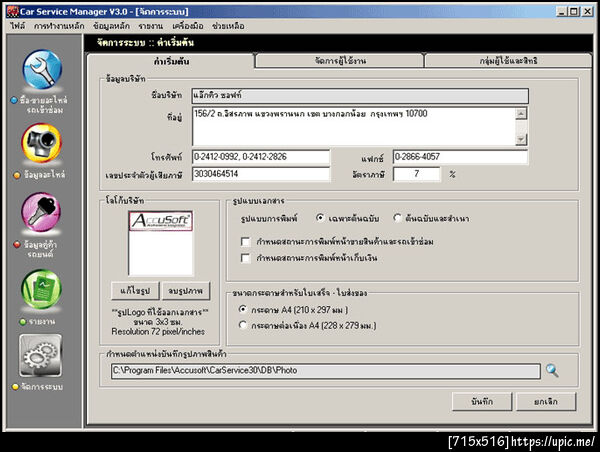This screenshot has width=600, height=452.
Task: Switch to the จัดการผู้ใช้งาน tab
Action: tap(340, 61)
